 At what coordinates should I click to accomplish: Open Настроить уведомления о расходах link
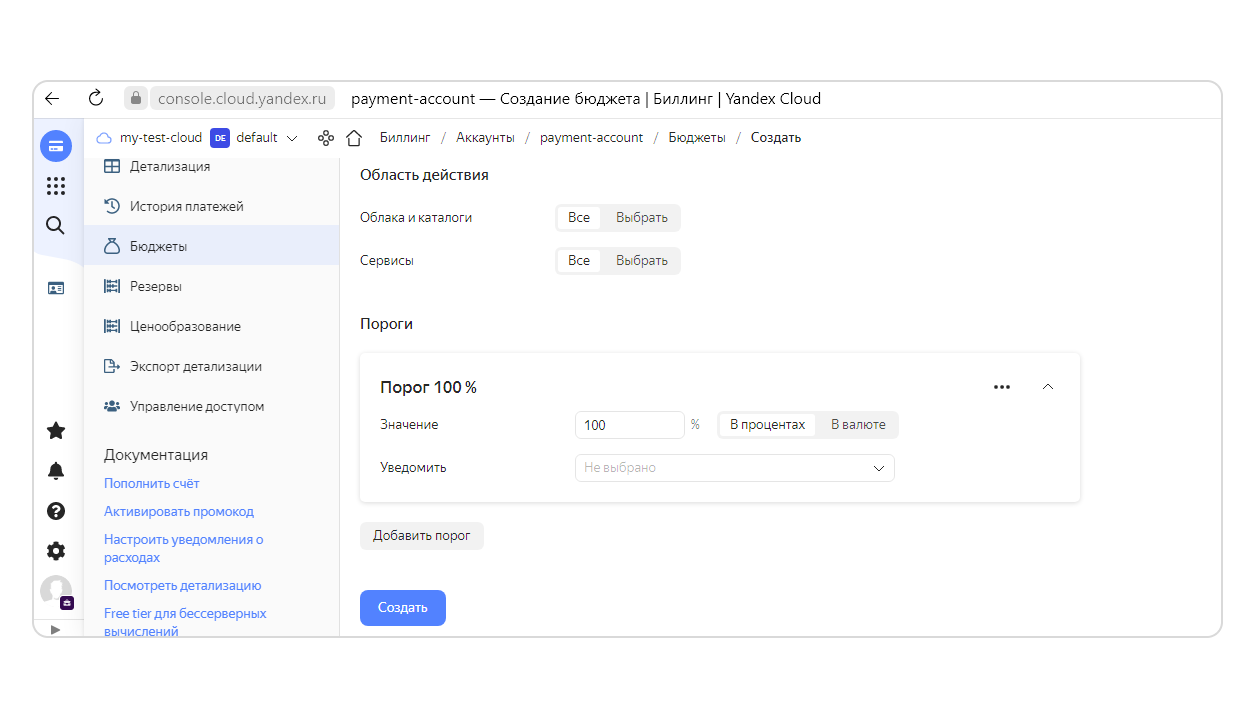pyautogui.click(x=184, y=548)
